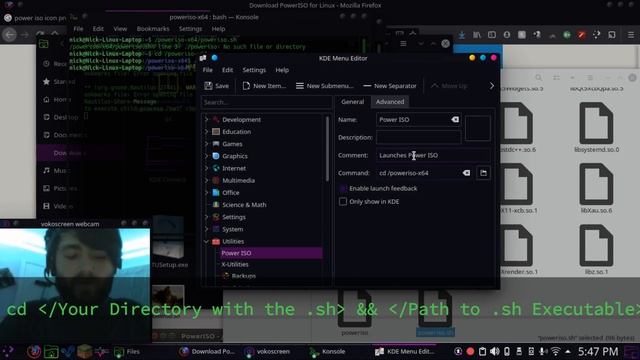Open search in Files window

pos(539,78)
